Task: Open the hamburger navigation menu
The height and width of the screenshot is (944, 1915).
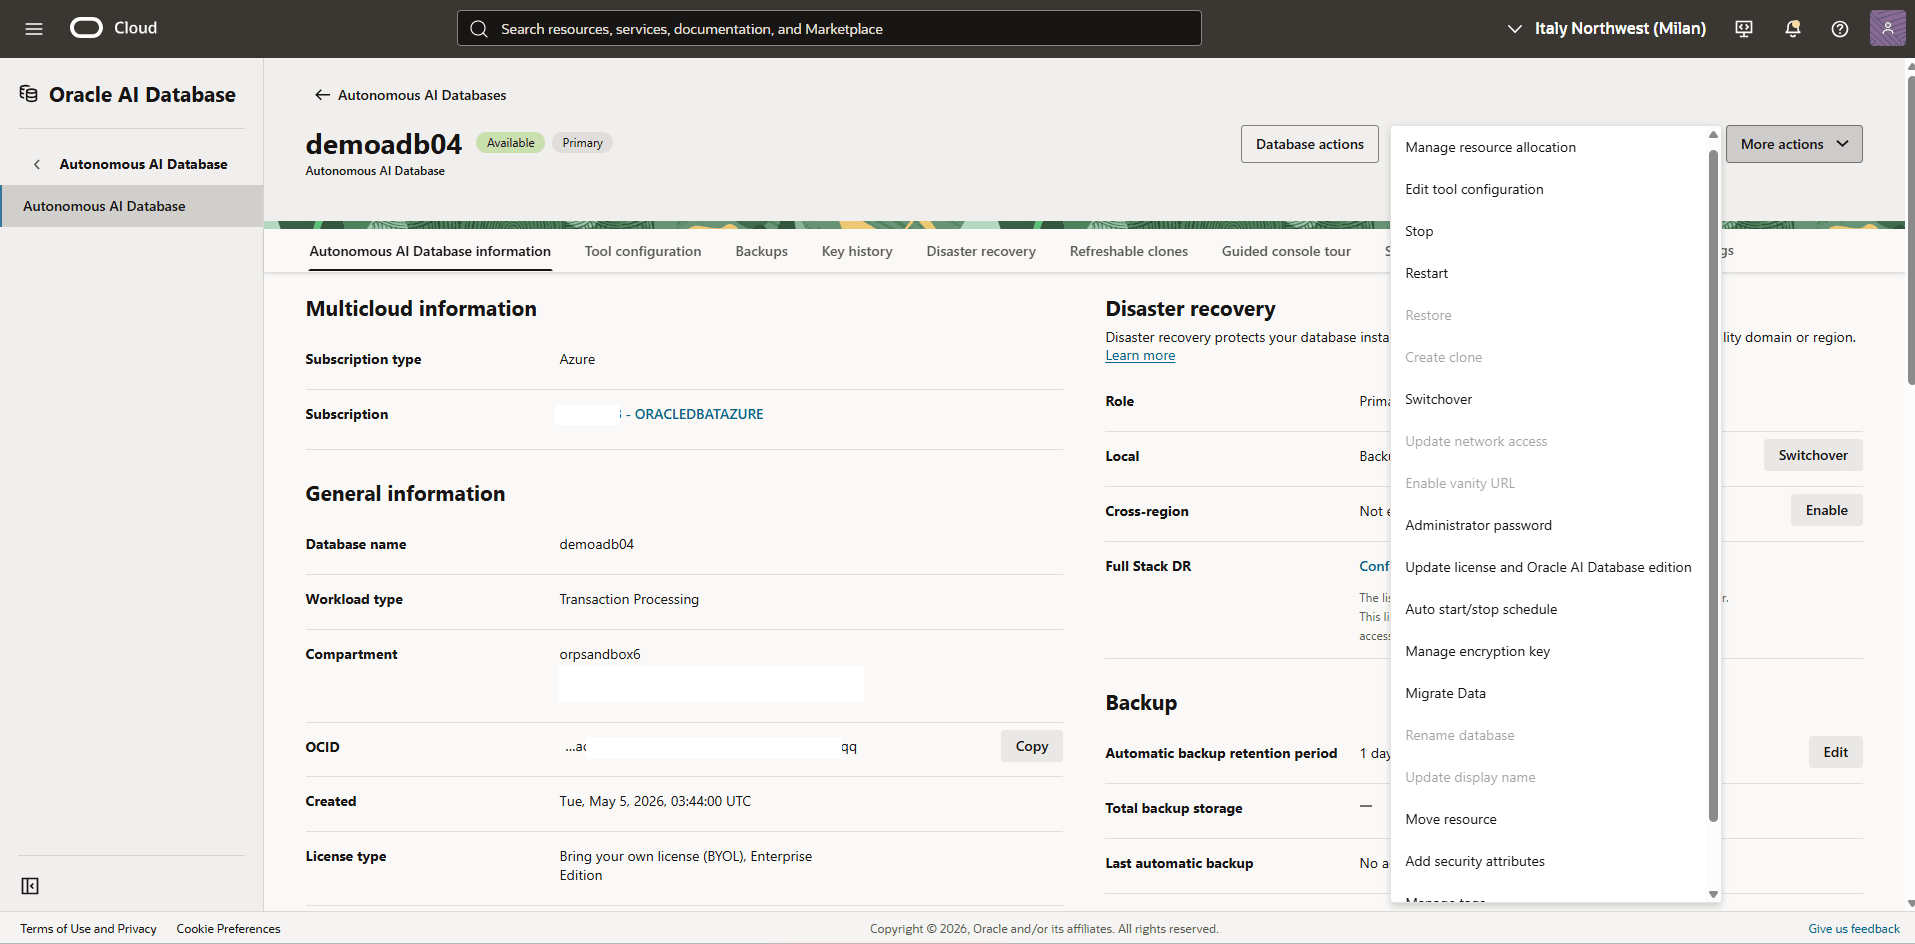Action: (34, 28)
